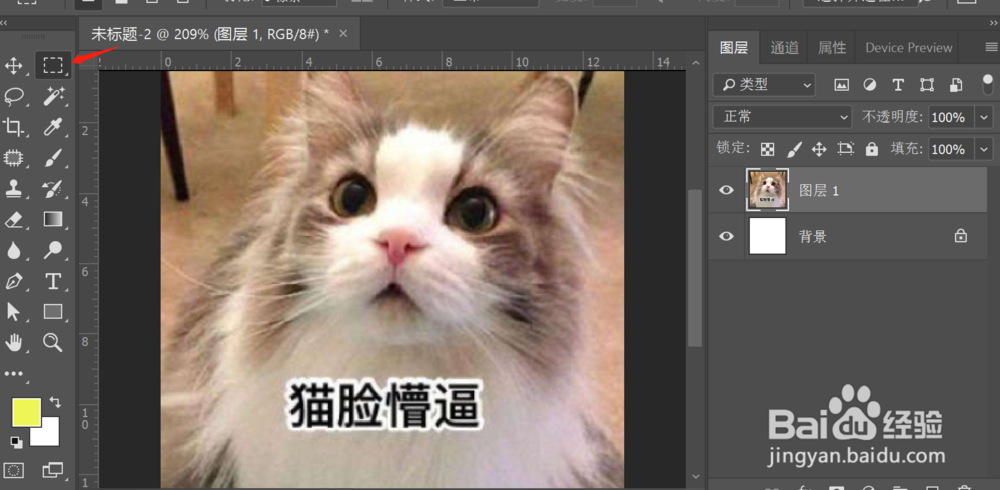Collapse the tools panel with double arrows

[4, 22]
